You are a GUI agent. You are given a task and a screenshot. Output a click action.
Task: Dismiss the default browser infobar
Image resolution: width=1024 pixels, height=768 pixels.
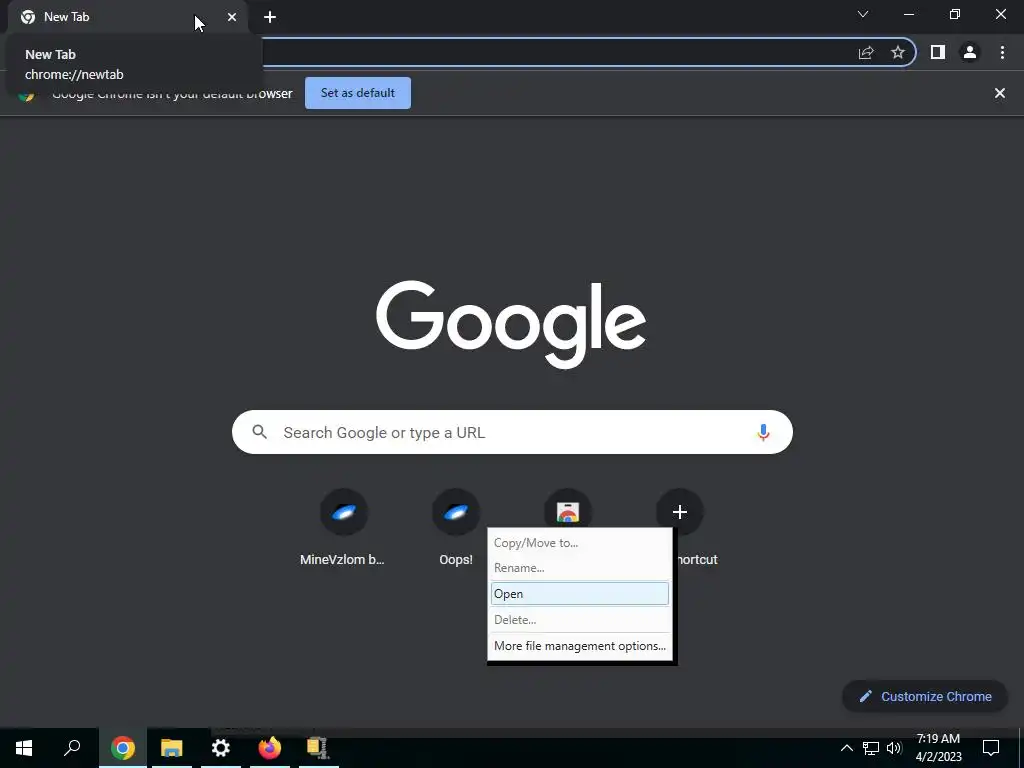click(x=1000, y=93)
